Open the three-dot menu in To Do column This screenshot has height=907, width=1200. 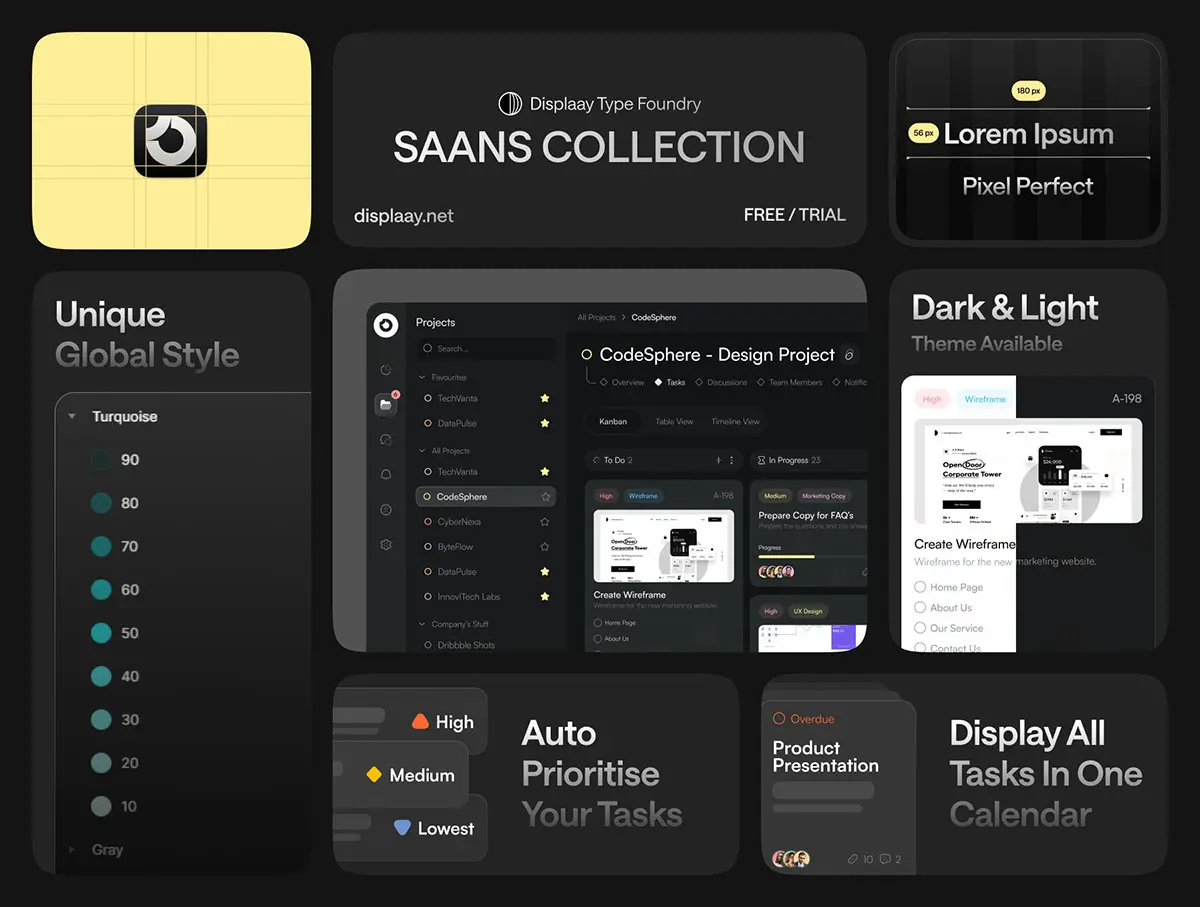[732, 460]
